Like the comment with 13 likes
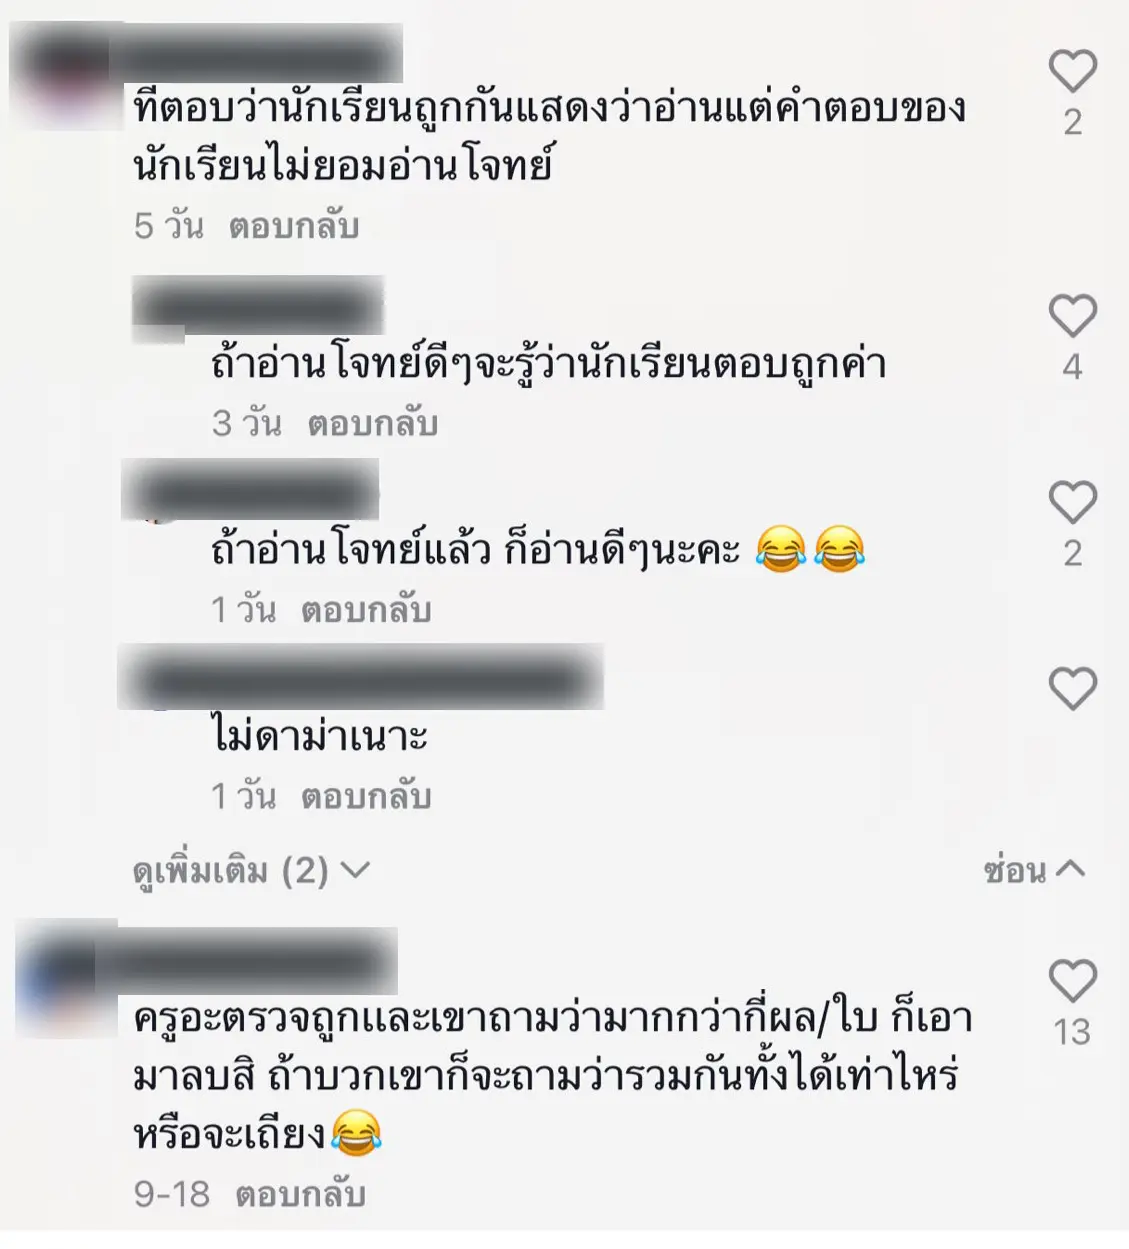 [x=1072, y=980]
